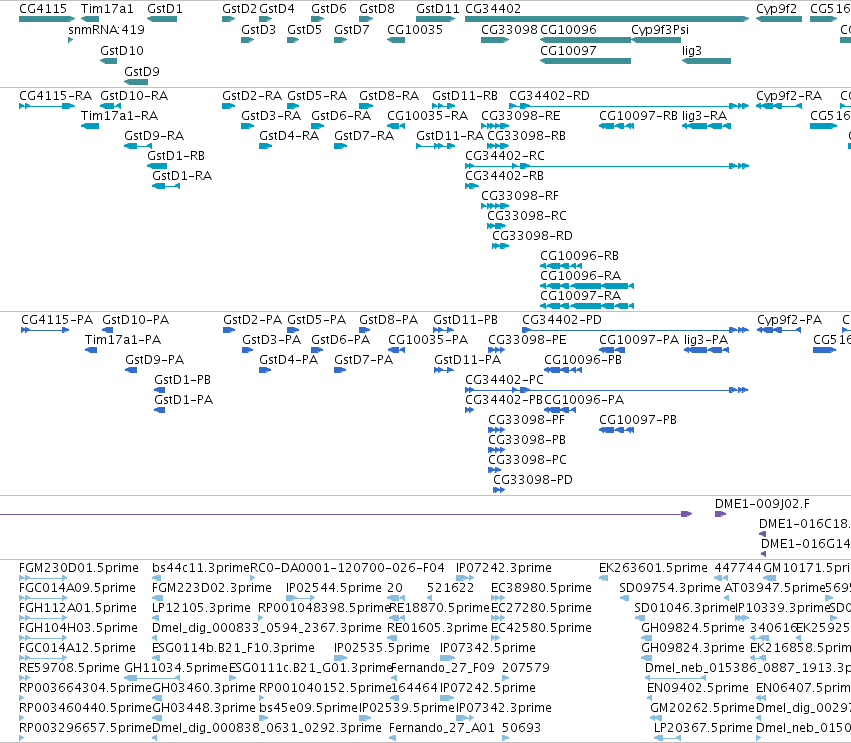
Task: Select the EK263601.5prime EST label
Action: (653, 568)
